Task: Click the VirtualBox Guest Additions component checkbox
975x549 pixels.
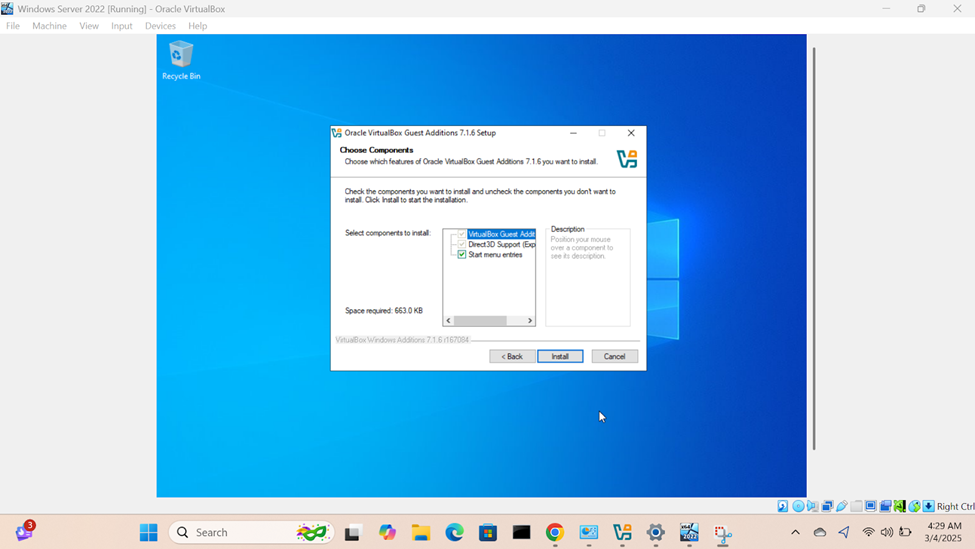Action: (x=462, y=234)
